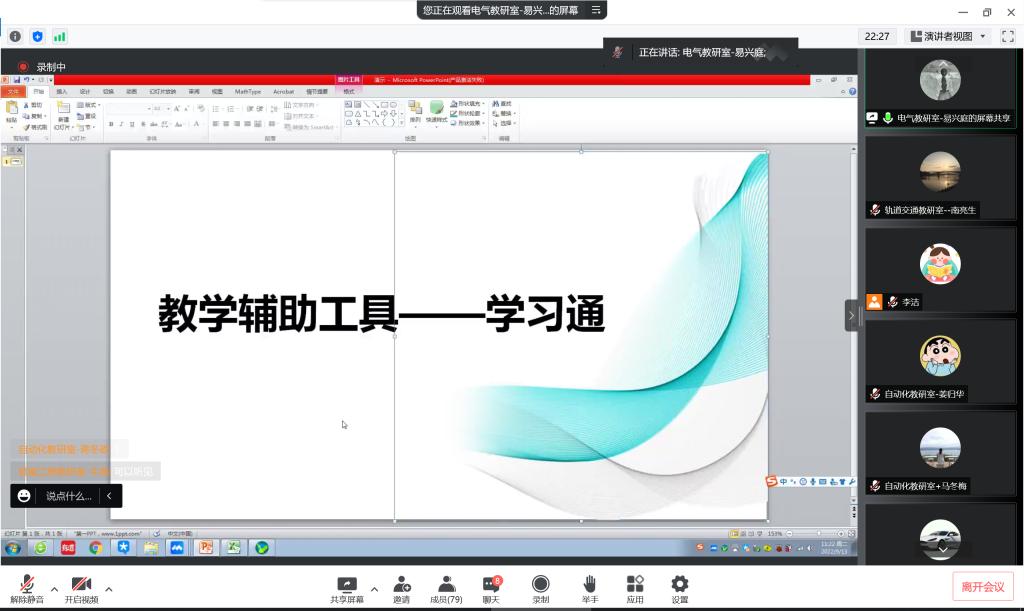Click the 说点什么... chat input box
This screenshot has width=1024, height=611.
(68, 495)
